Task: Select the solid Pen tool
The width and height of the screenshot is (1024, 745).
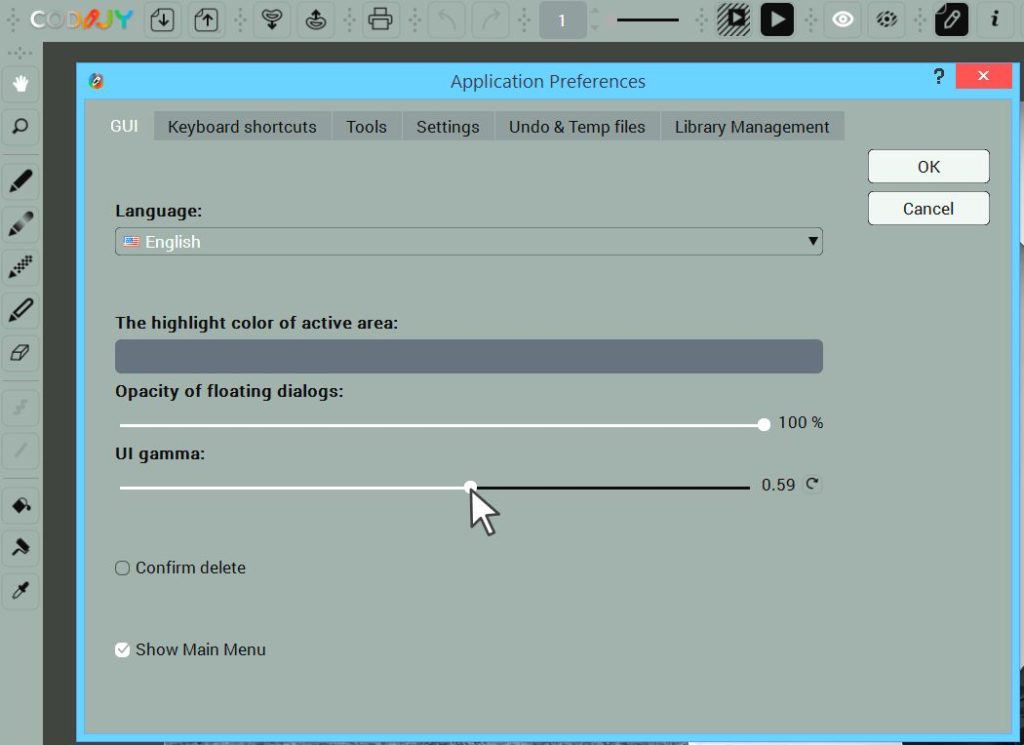Action: click(x=20, y=182)
